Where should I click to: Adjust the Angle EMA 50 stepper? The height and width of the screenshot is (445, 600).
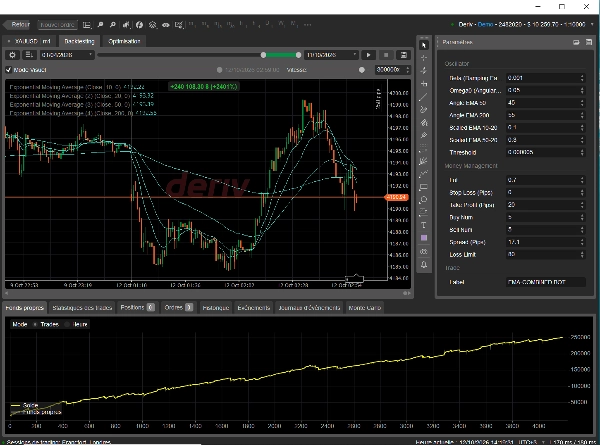click(582, 103)
